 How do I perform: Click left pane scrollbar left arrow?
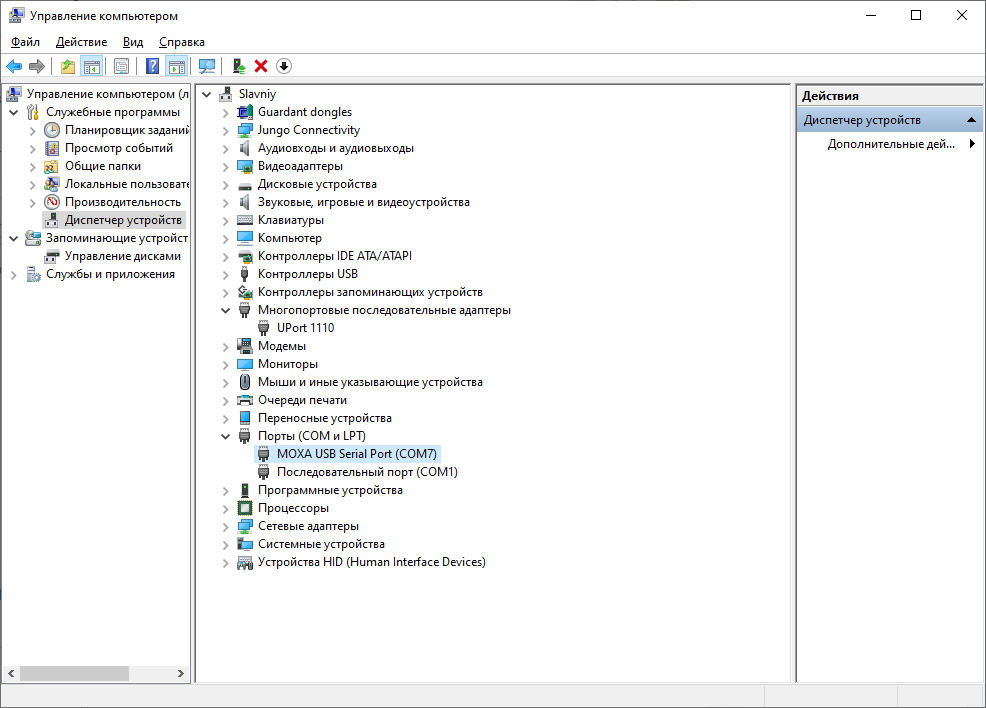(x=11, y=673)
